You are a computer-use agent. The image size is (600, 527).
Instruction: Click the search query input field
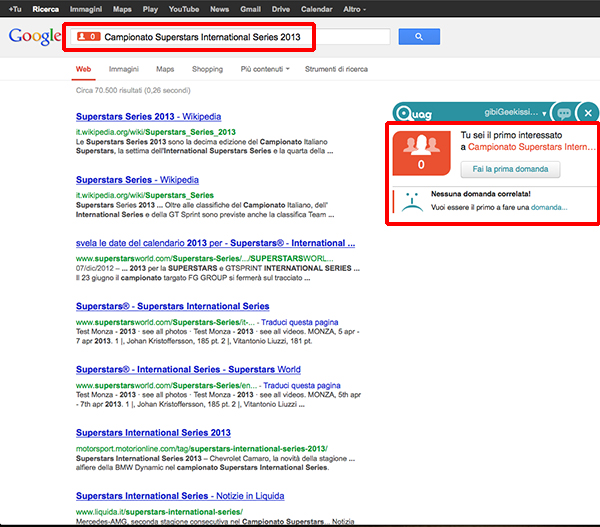point(230,37)
